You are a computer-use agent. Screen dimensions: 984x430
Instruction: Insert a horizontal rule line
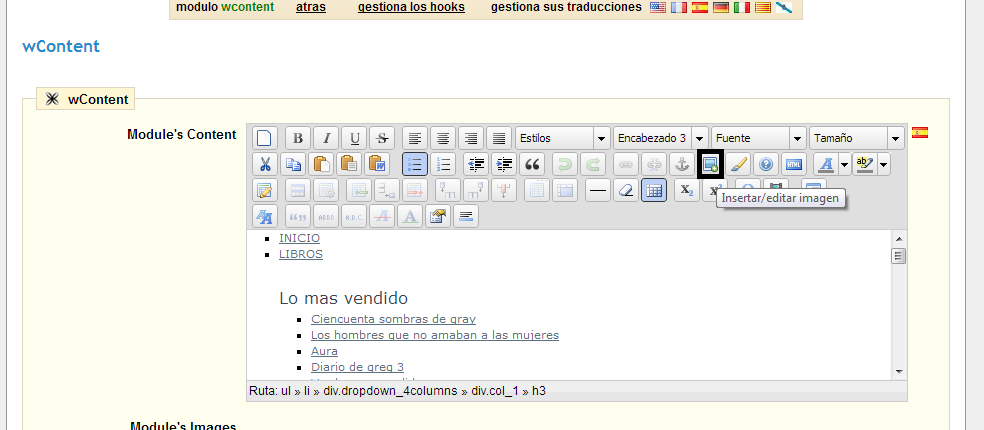pyautogui.click(x=599, y=190)
